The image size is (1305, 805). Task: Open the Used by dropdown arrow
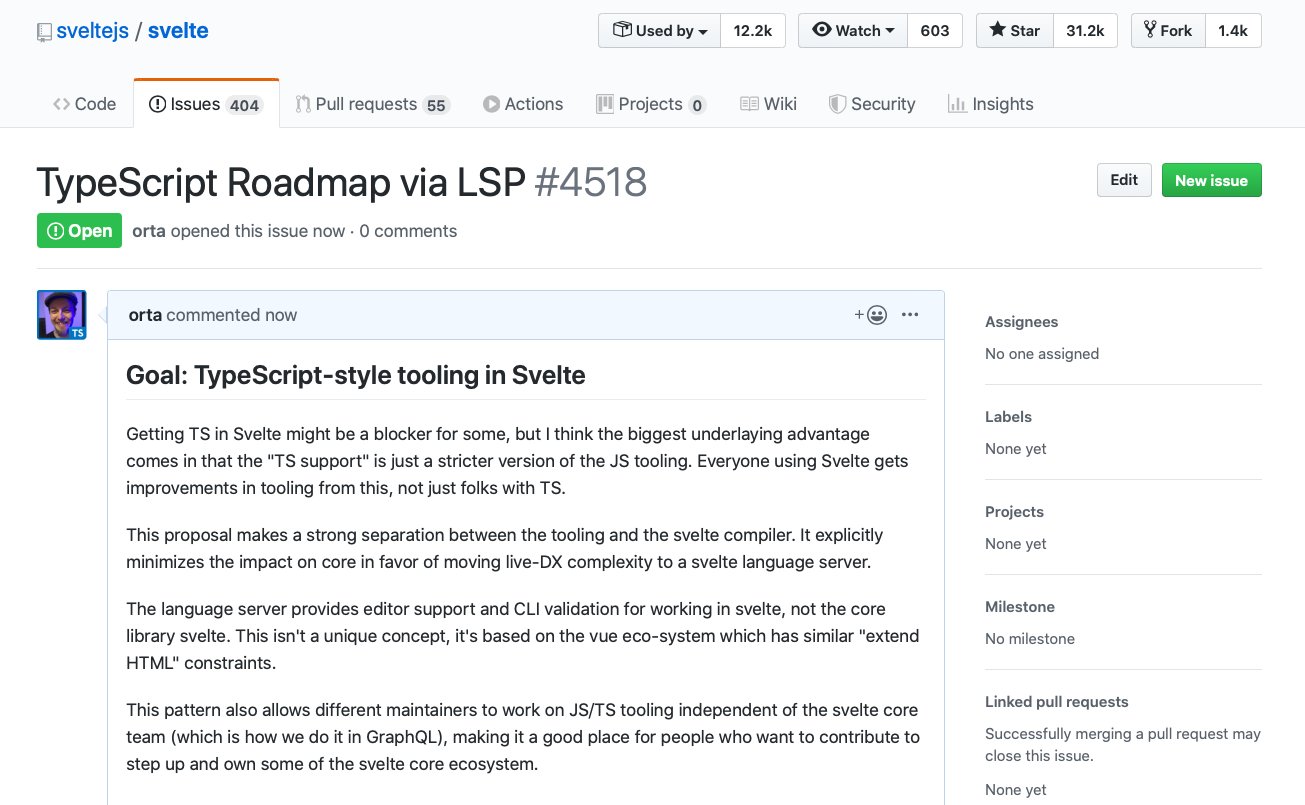coord(704,31)
